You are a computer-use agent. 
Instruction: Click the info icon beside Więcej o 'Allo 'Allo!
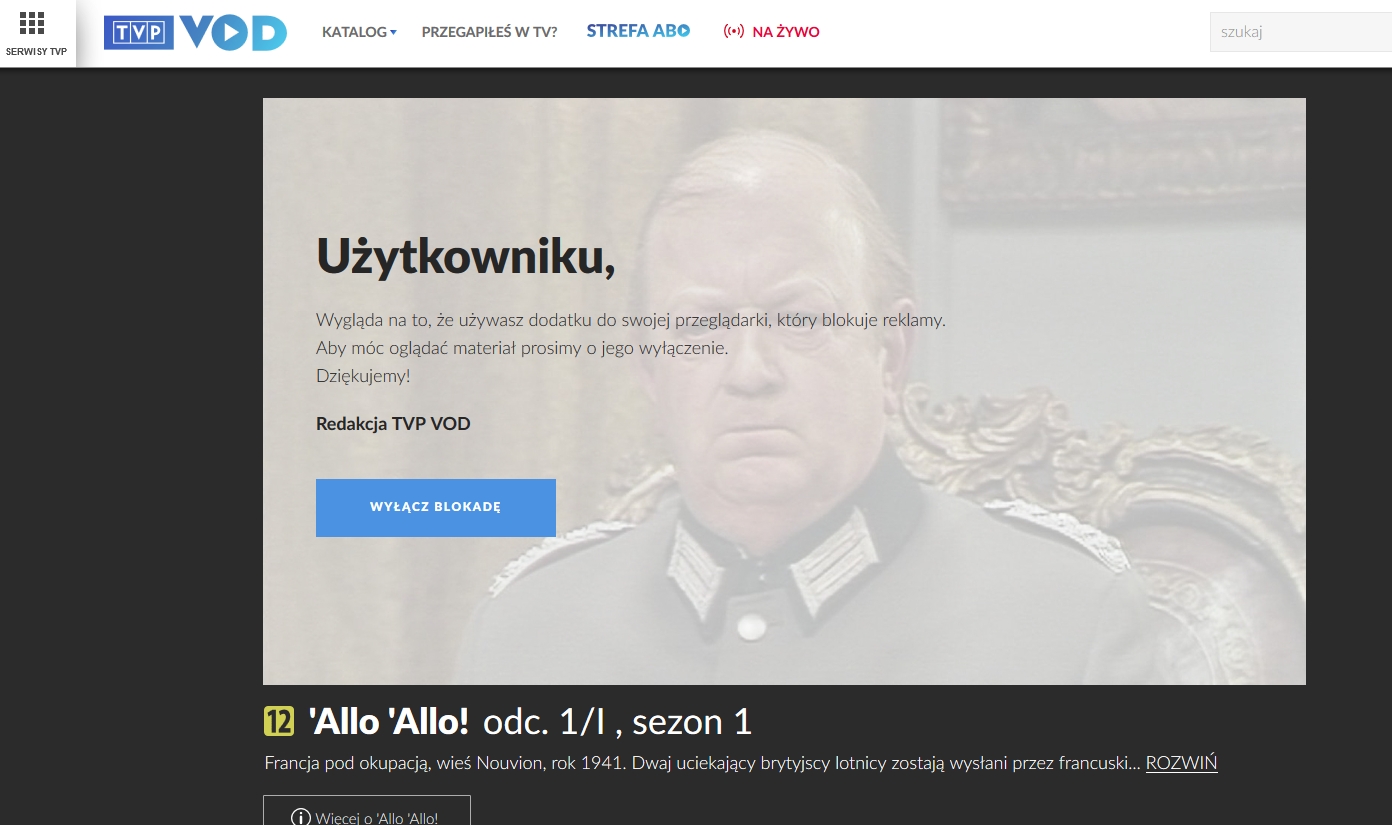pyautogui.click(x=300, y=818)
